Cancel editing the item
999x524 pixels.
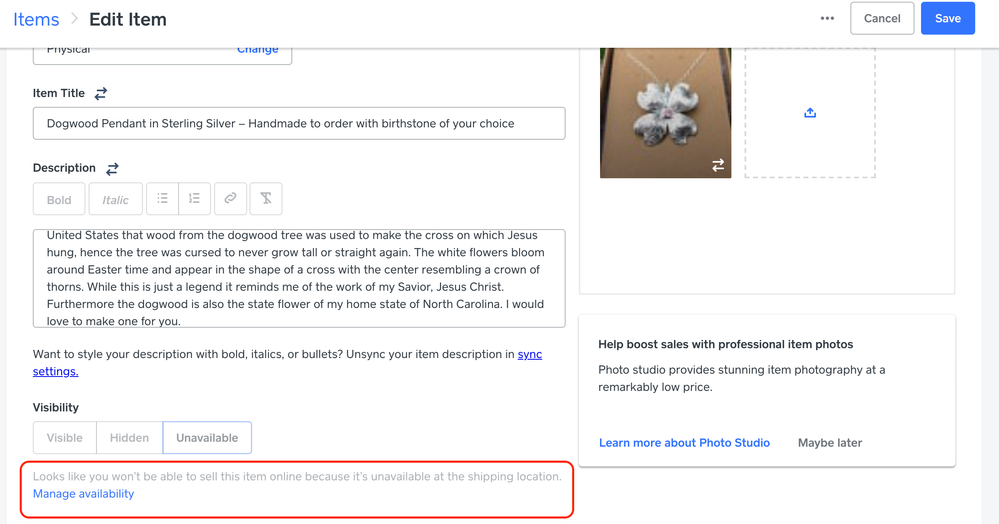tap(882, 18)
